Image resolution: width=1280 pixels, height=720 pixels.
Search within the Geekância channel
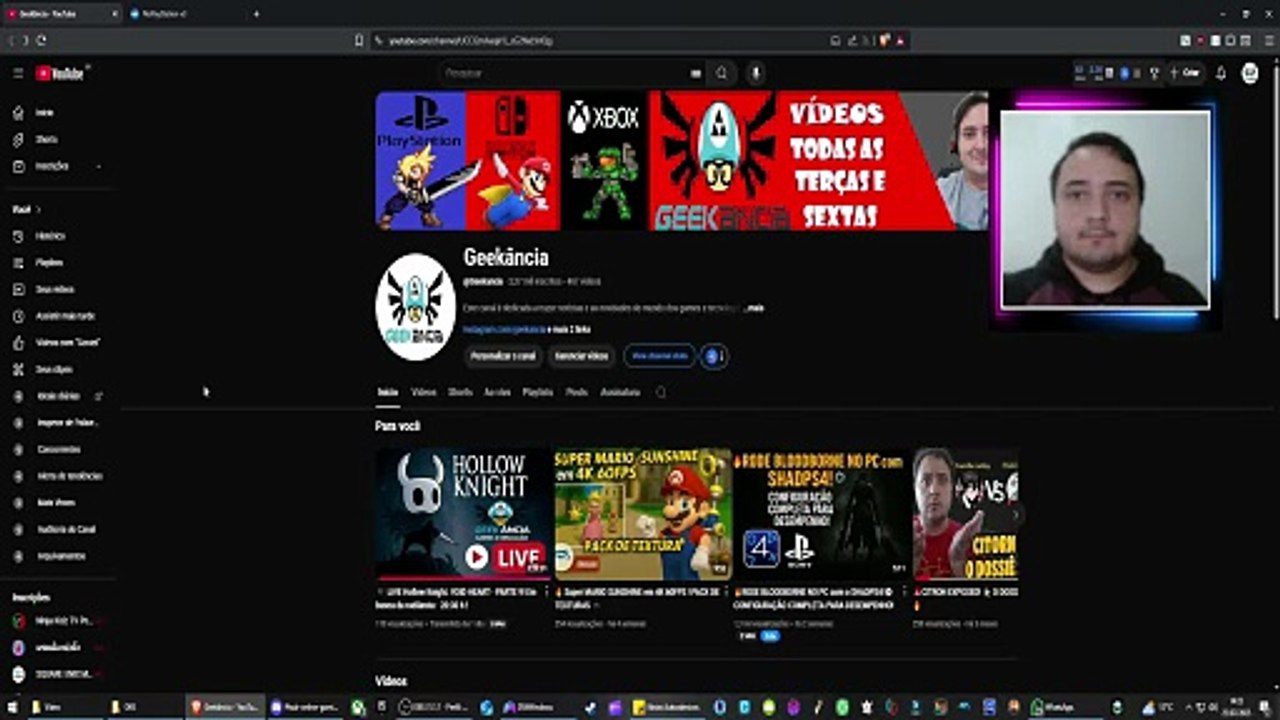(x=660, y=393)
